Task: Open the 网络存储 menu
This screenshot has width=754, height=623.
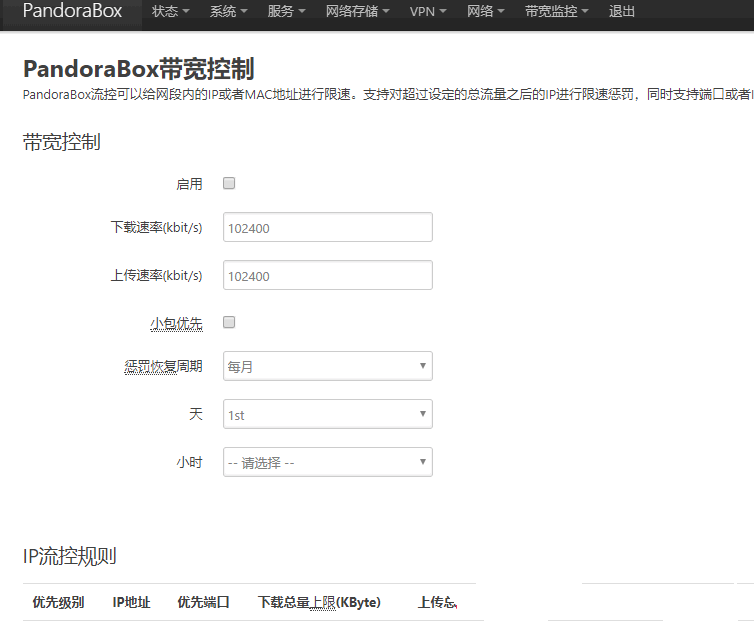Action: click(x=358, y=12)
